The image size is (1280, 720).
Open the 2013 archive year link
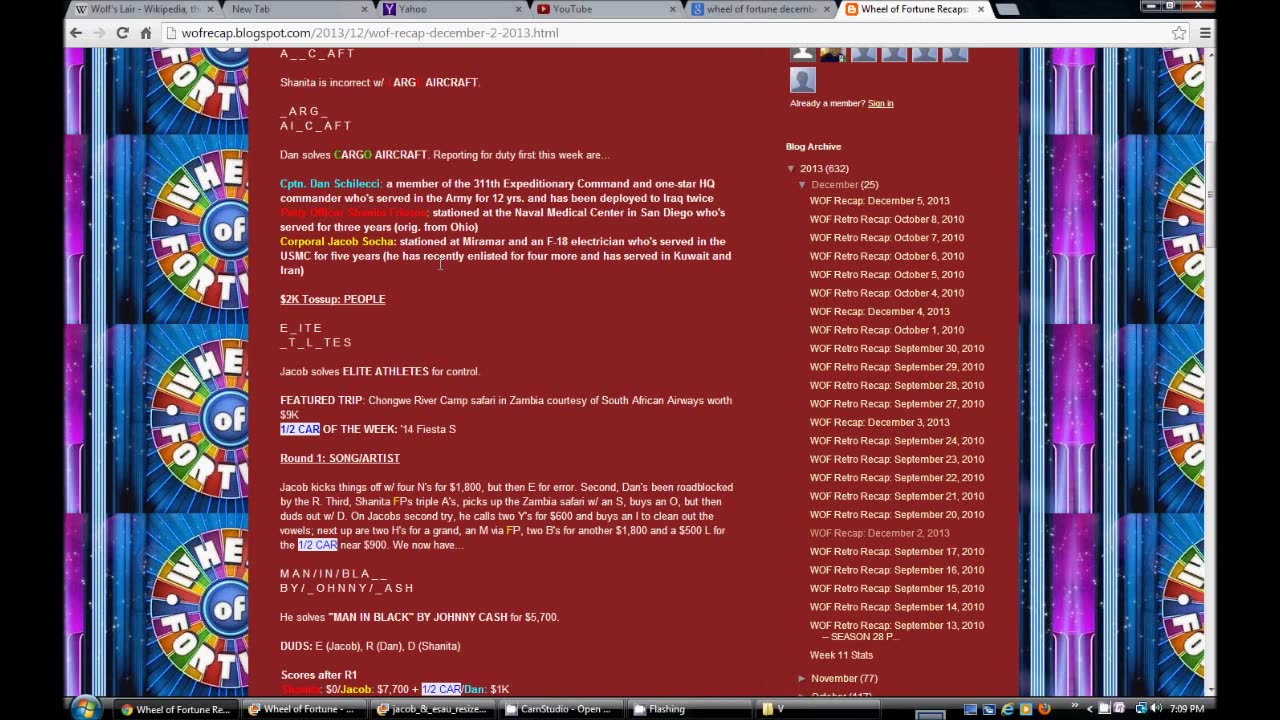(x=812, y=169)
